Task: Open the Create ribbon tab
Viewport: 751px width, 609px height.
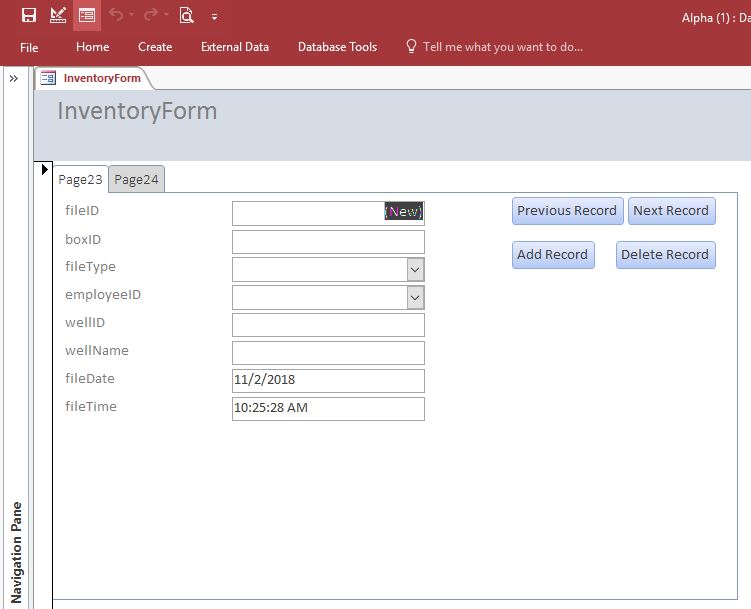Action: coord(155,47)
